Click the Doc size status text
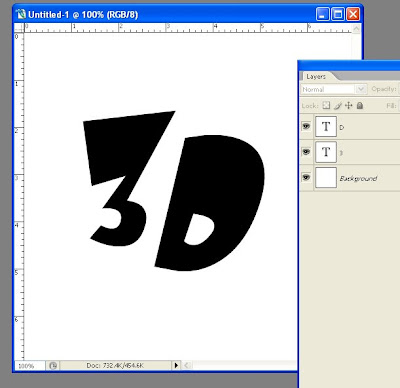The width and height of the screenshot is (400, 388). tap(115, 366)
